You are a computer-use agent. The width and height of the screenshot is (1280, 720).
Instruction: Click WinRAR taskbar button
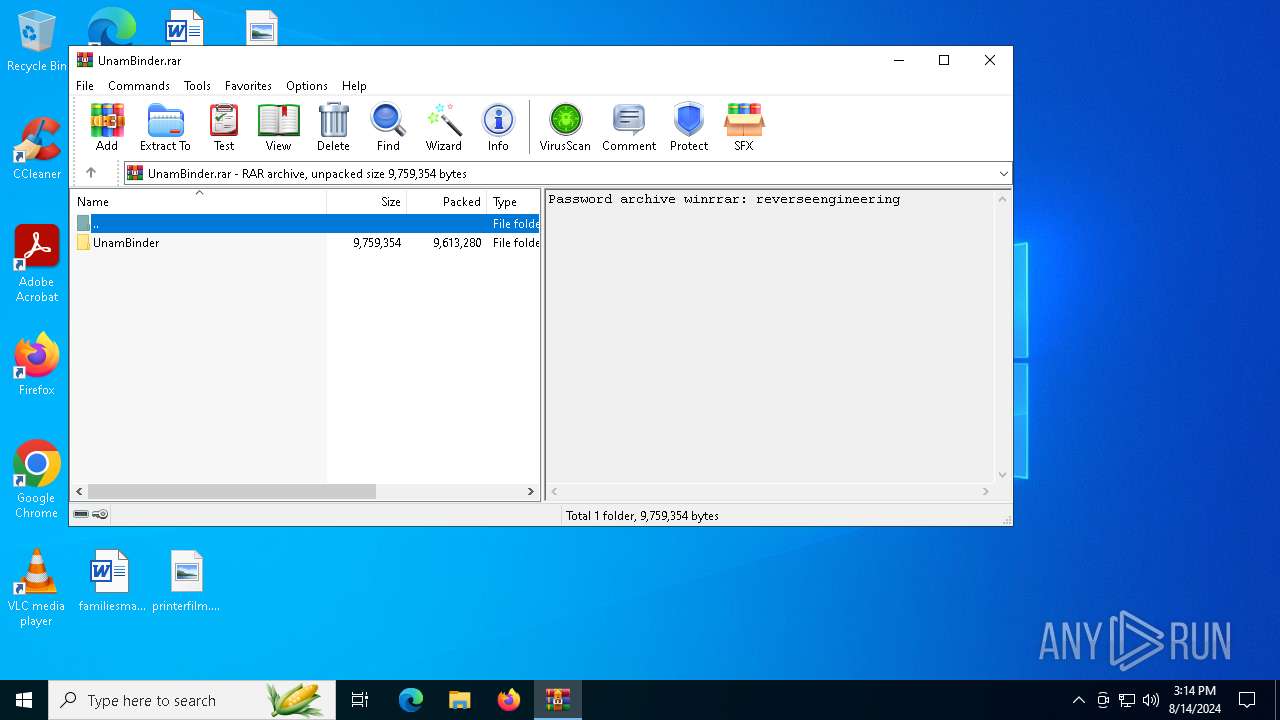click(557, 700)
